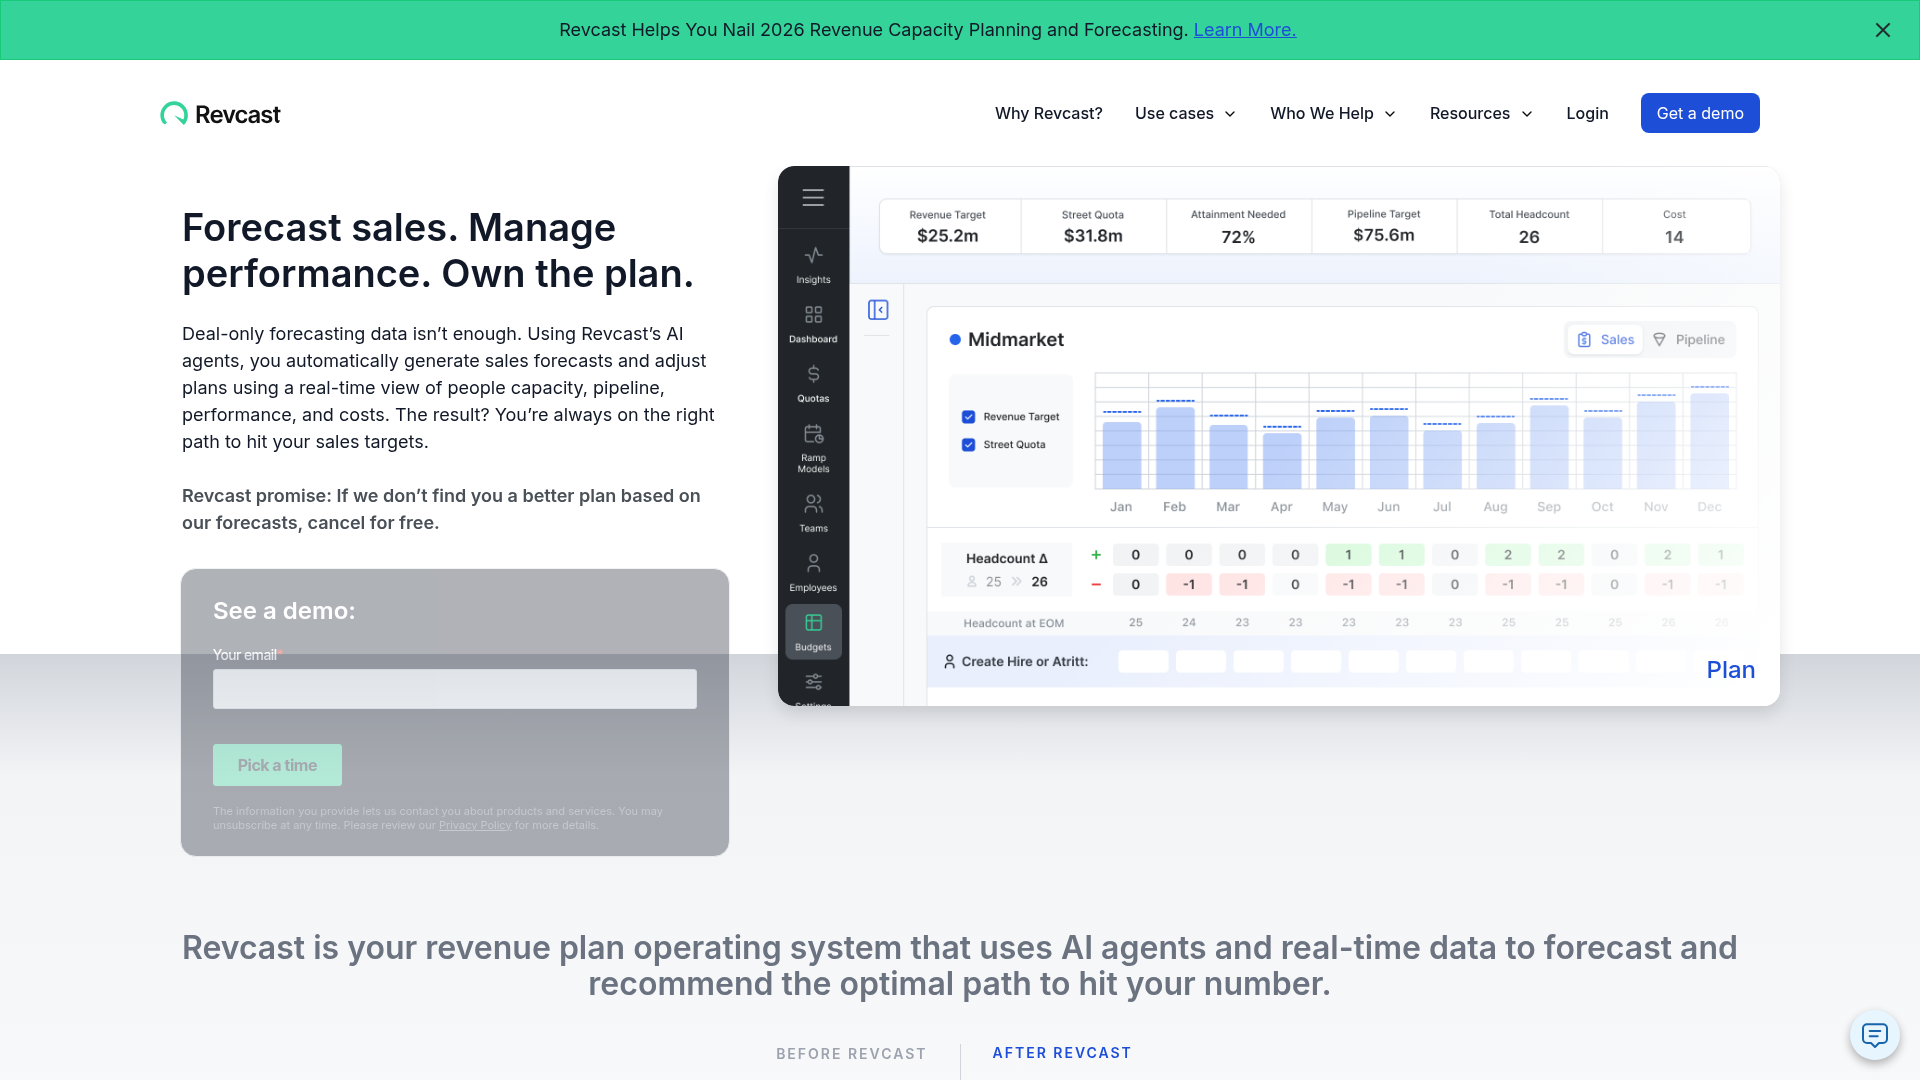Click the Your email input field

coord(454,689)
